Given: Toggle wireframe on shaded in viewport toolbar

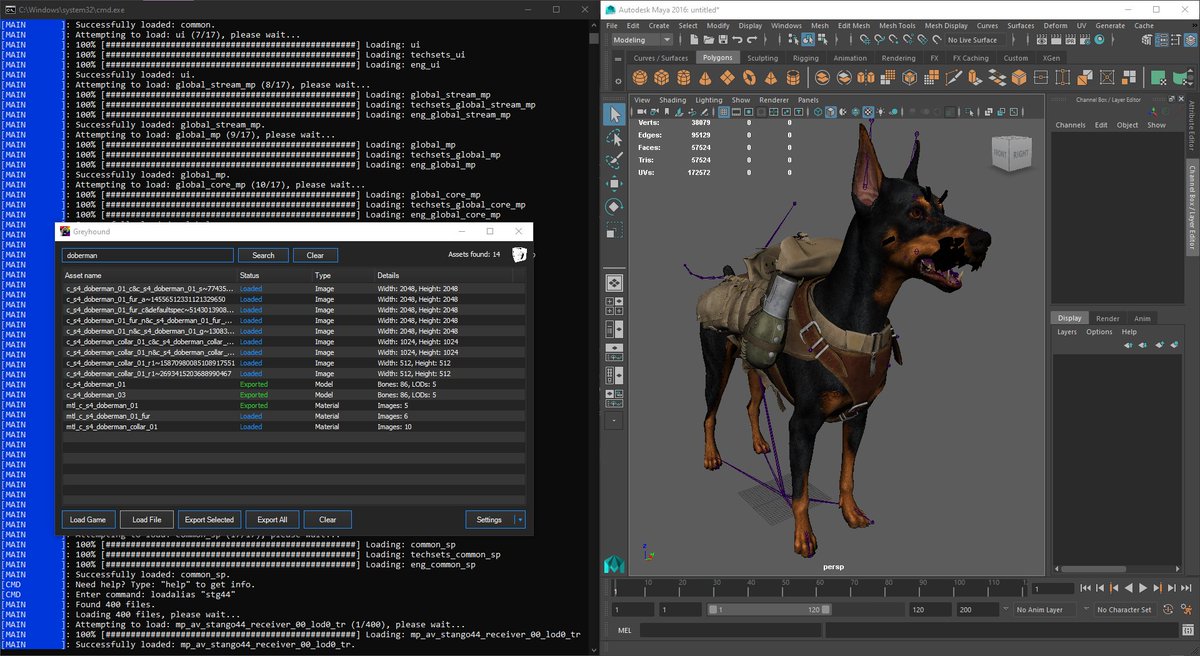Looking at the screenshot, I should [854, 112].
